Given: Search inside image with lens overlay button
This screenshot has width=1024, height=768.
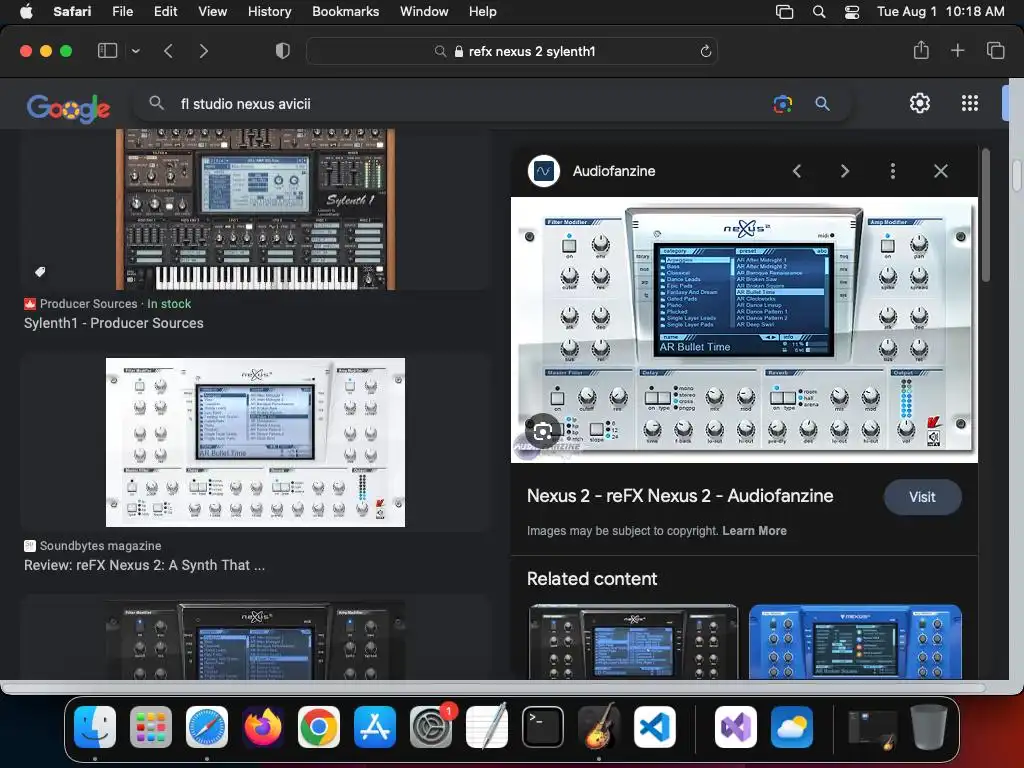Looking at the screenshot, I should [542, 431].
